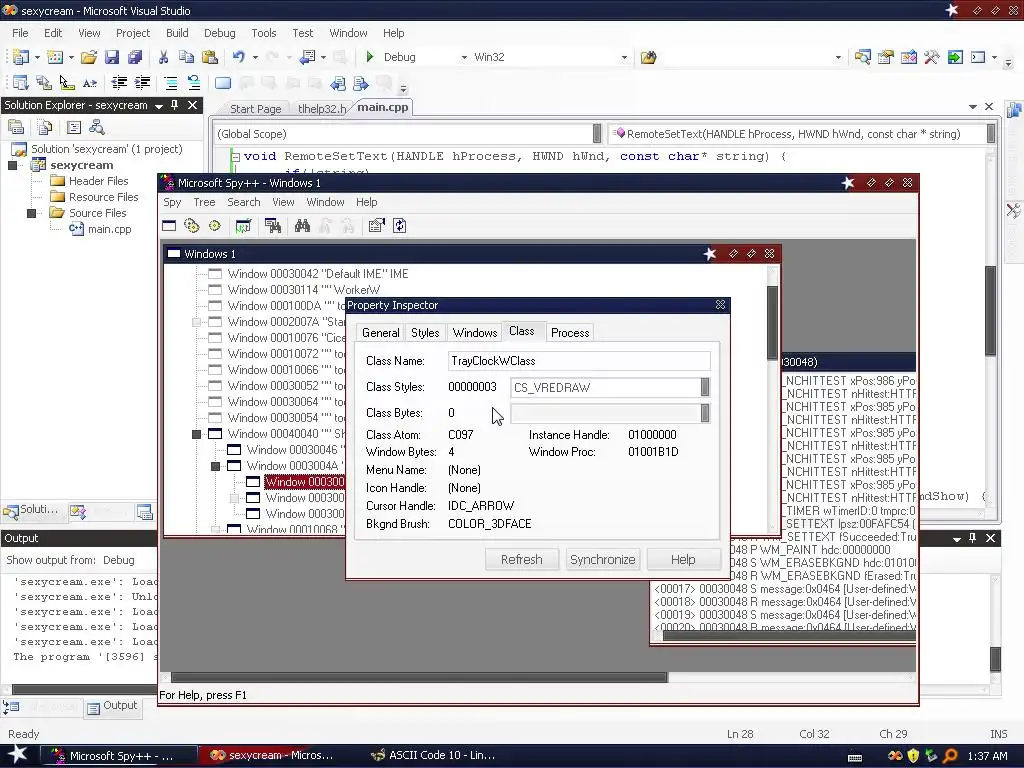Click the Paste clipboard icon

pyautogui.click(x=210, y=57)
